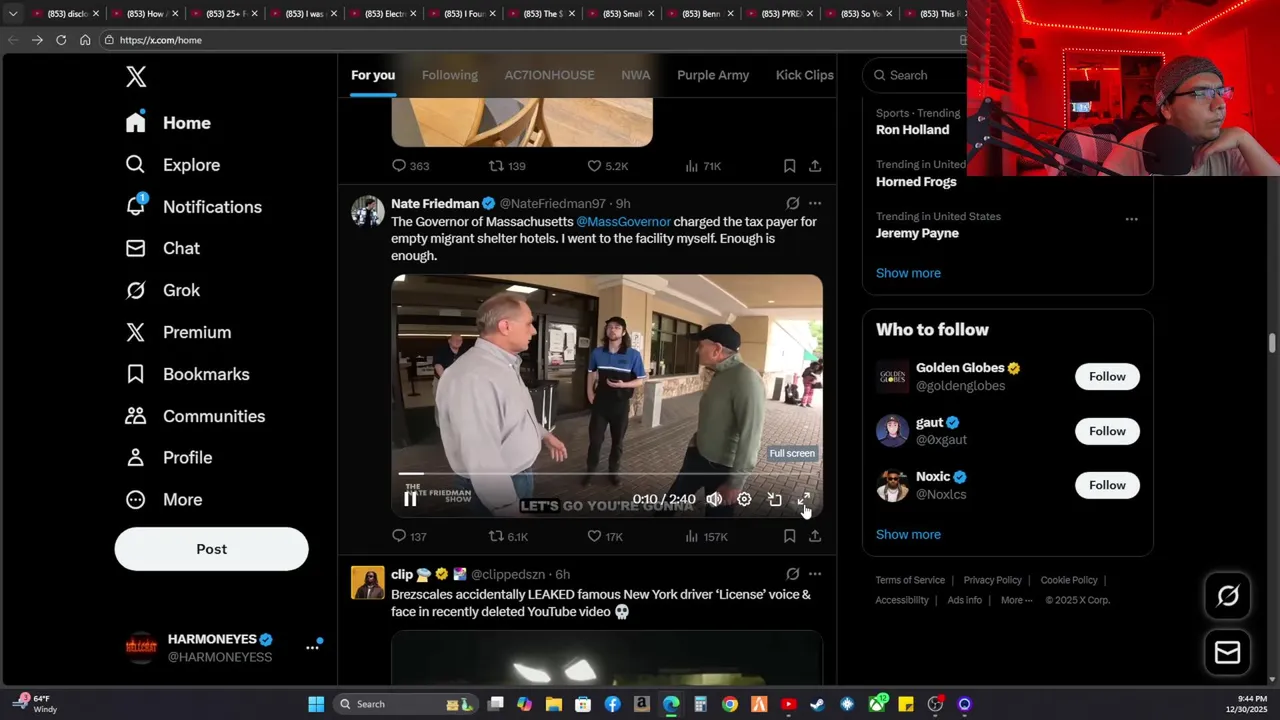Viewport: 1280px width, 720px height.
Task: Select the For you tab
Action: 373,75
